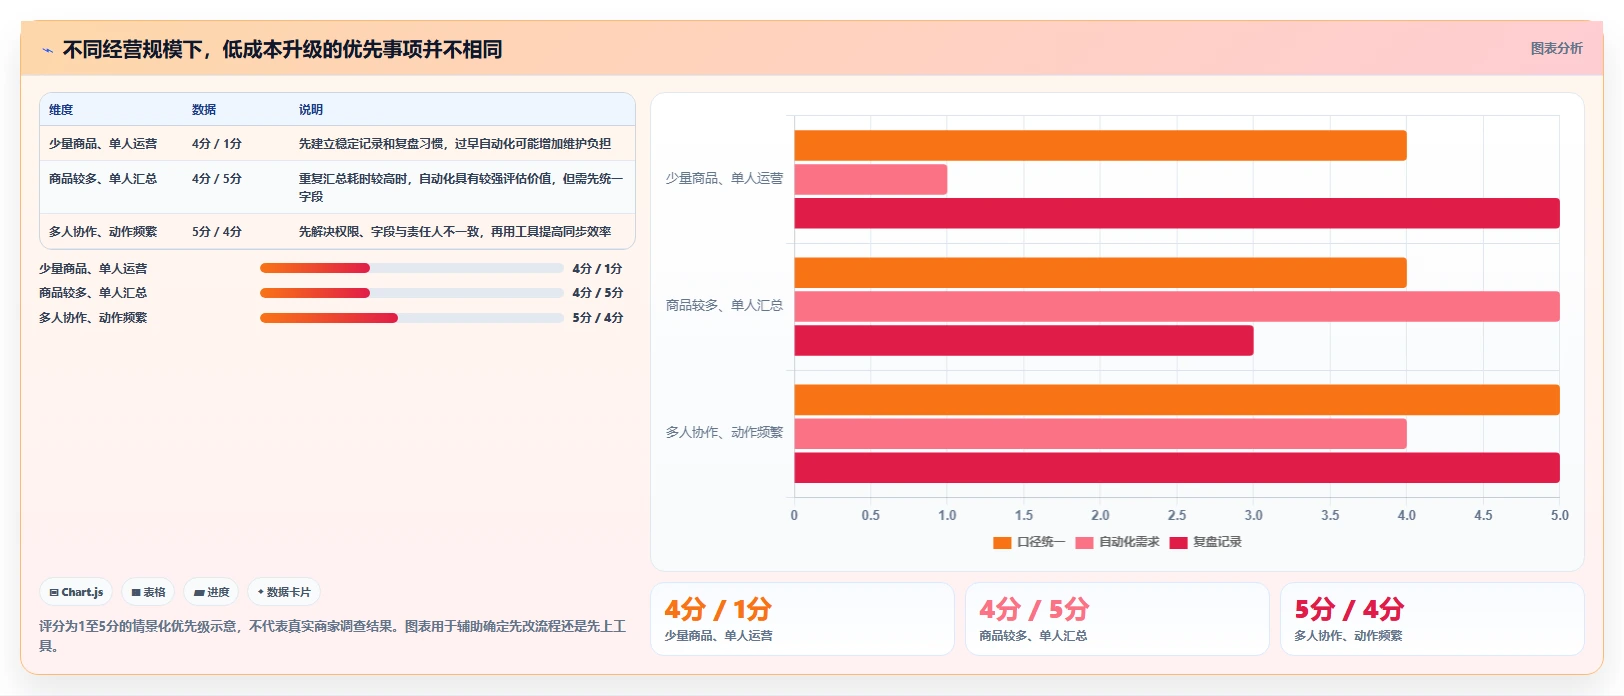Click the table note starting with 先解决权限

tap(455, 232)
